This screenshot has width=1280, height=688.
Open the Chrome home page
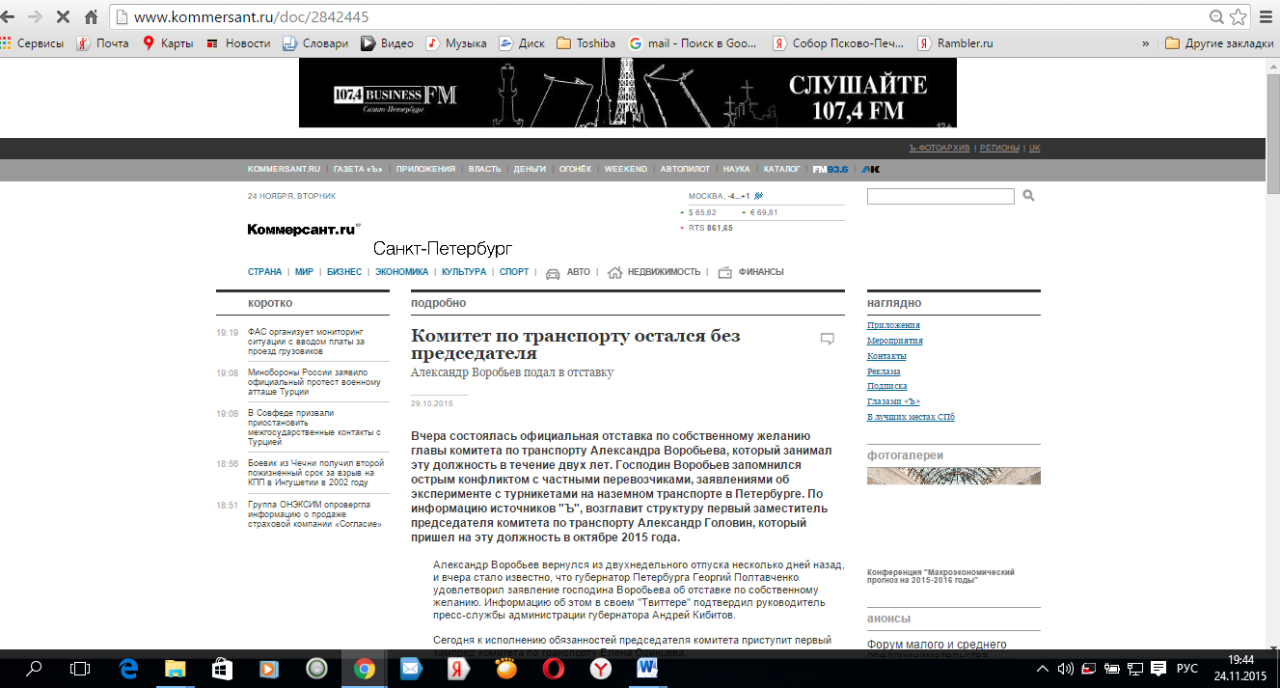click(91, 17)
